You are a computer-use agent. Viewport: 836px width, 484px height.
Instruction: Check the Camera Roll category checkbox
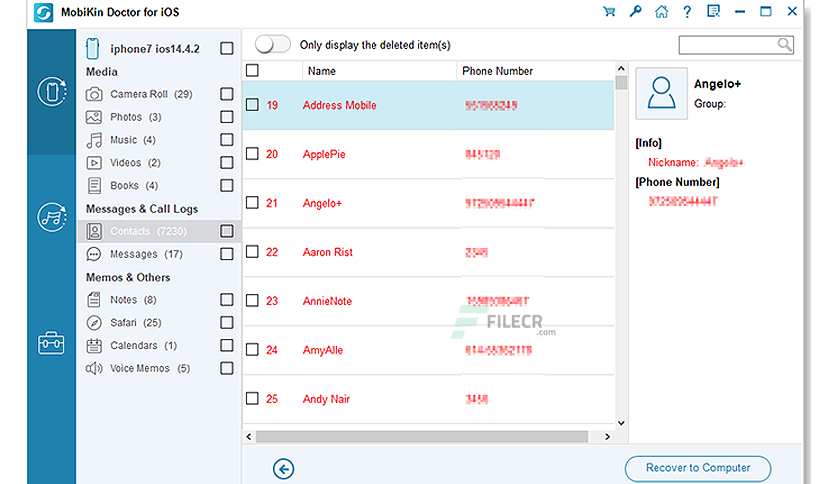click(x=227, y=94)
